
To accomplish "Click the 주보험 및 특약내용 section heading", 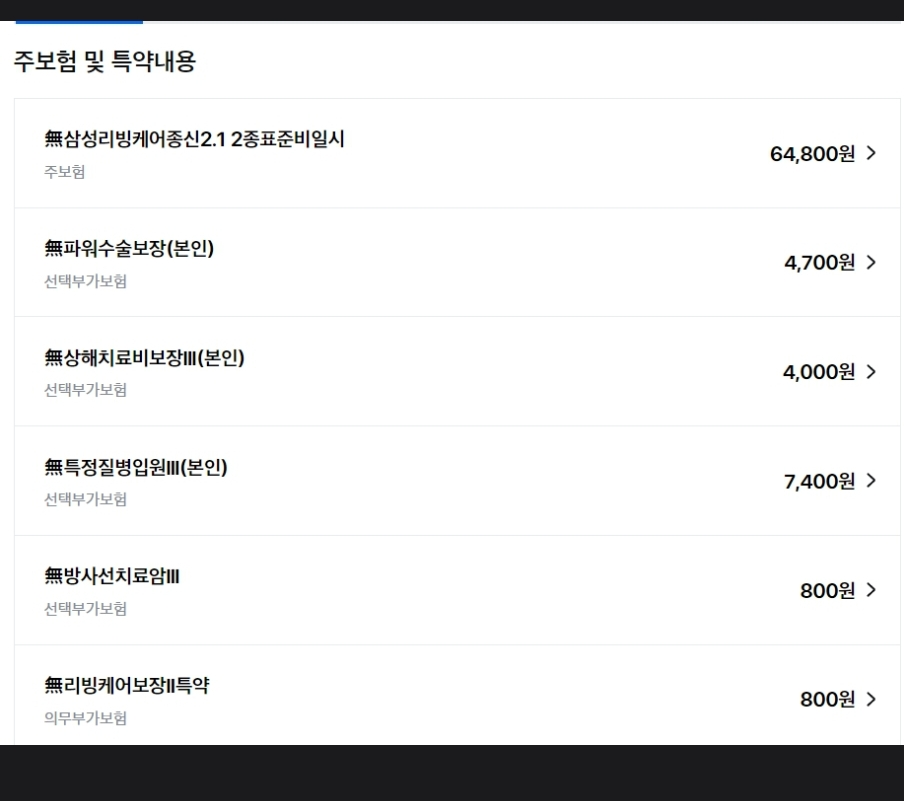I will (104, 62).
